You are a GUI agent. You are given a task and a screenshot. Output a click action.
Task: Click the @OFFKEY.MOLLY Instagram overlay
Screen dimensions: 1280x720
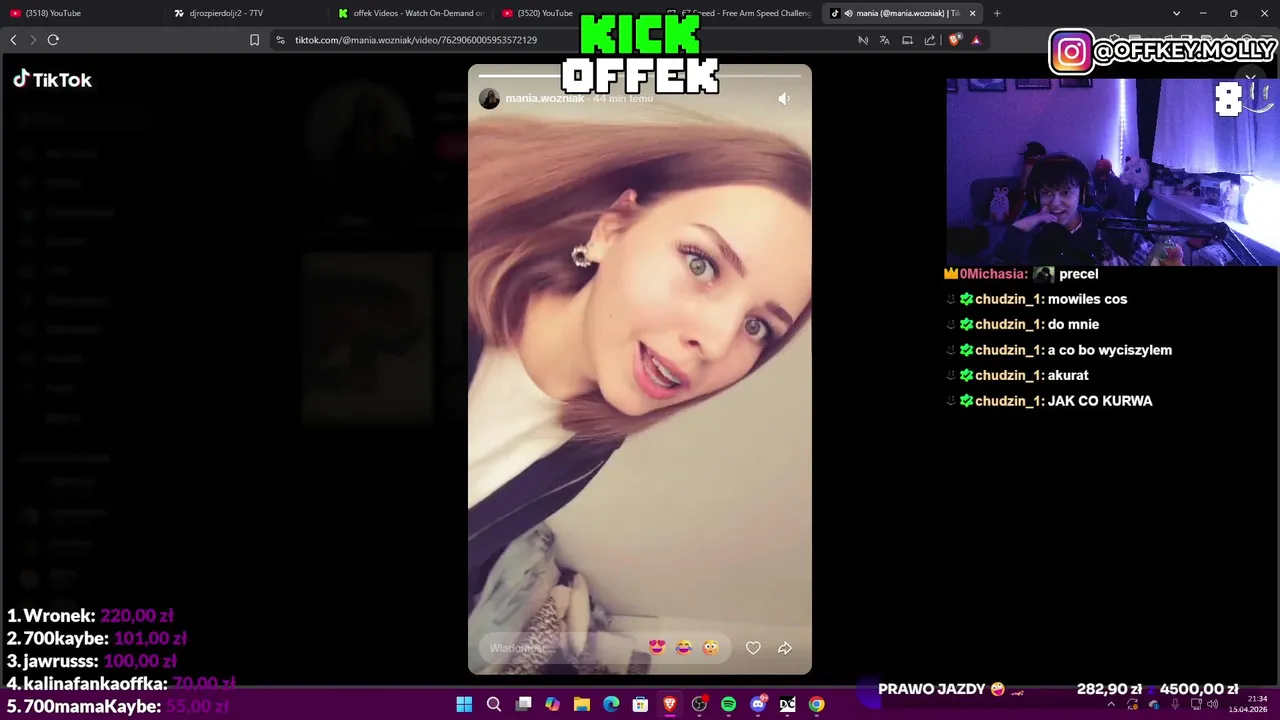[x=1164, y=51]
